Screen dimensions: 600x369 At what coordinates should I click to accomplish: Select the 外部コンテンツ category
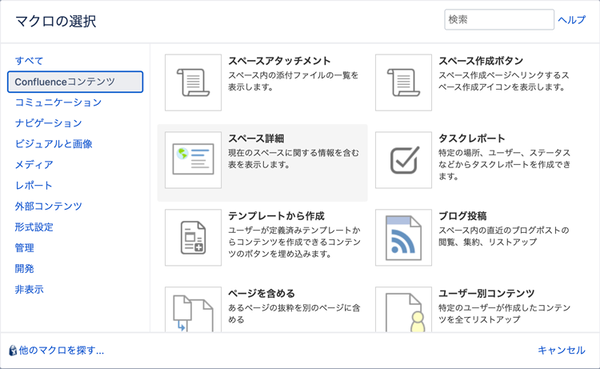click(48, 206)
